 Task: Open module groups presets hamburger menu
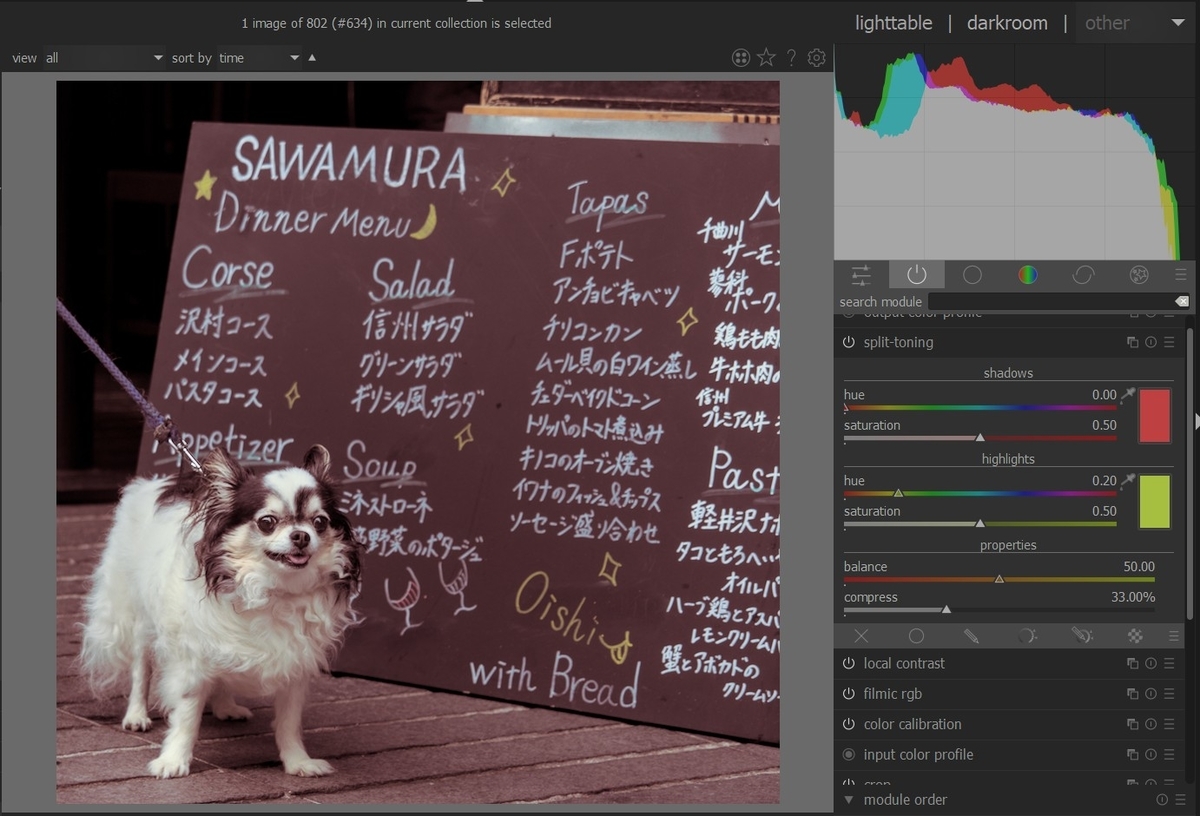coord(1181,275)
